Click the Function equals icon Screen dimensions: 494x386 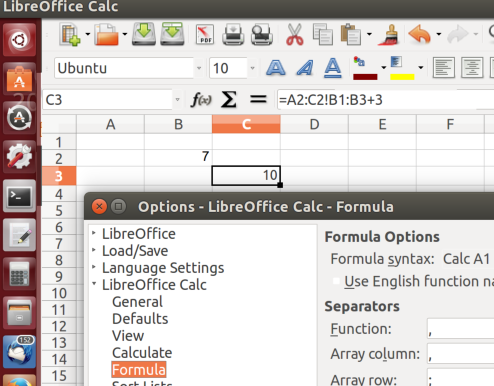tap(258, 99)
